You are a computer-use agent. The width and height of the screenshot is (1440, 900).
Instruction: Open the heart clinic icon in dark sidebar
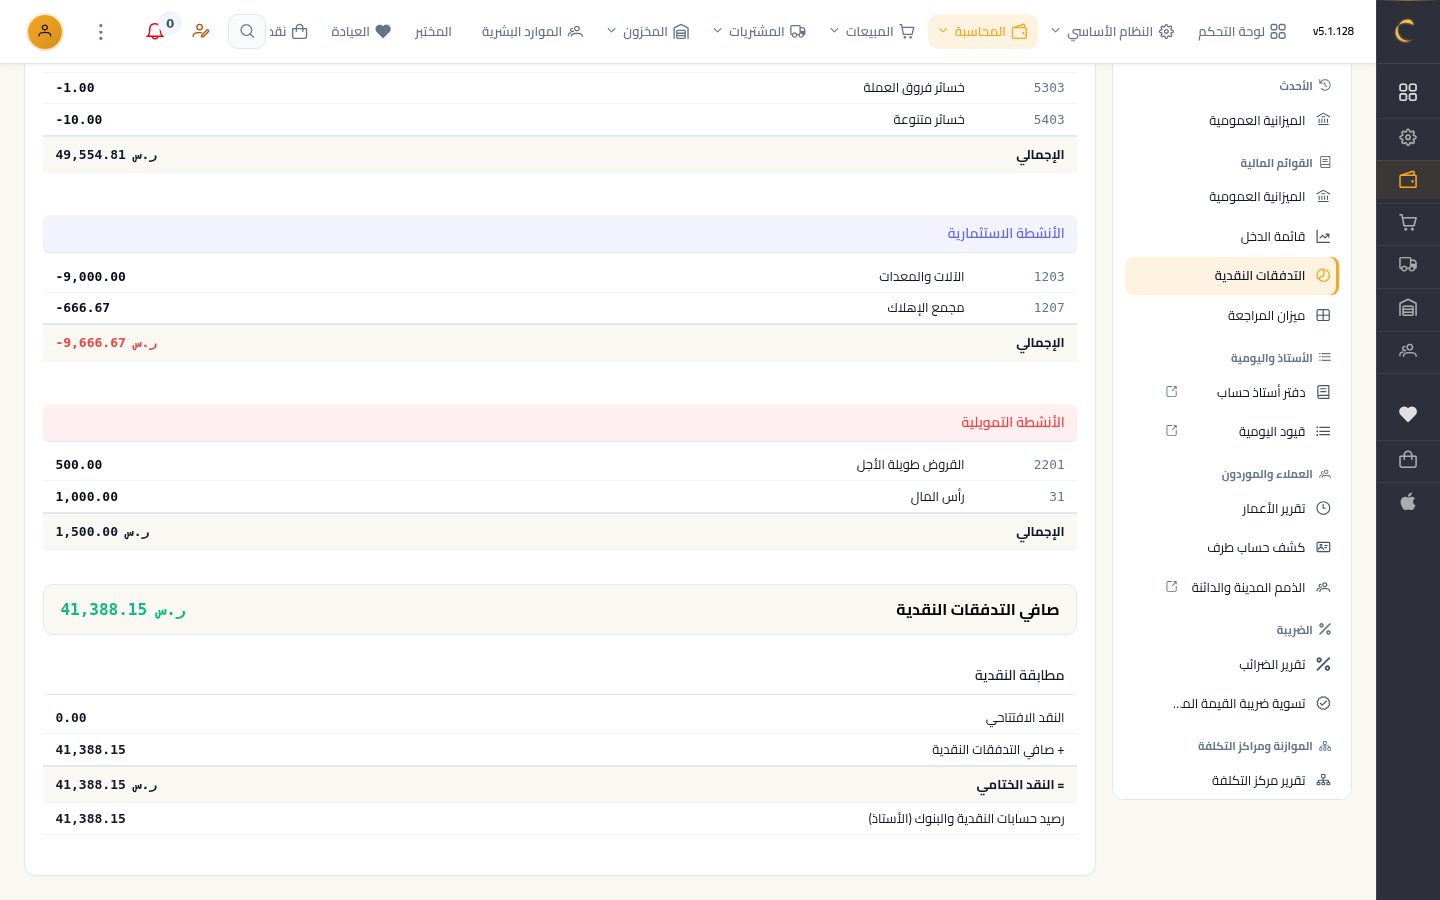tap(1408, 414)
